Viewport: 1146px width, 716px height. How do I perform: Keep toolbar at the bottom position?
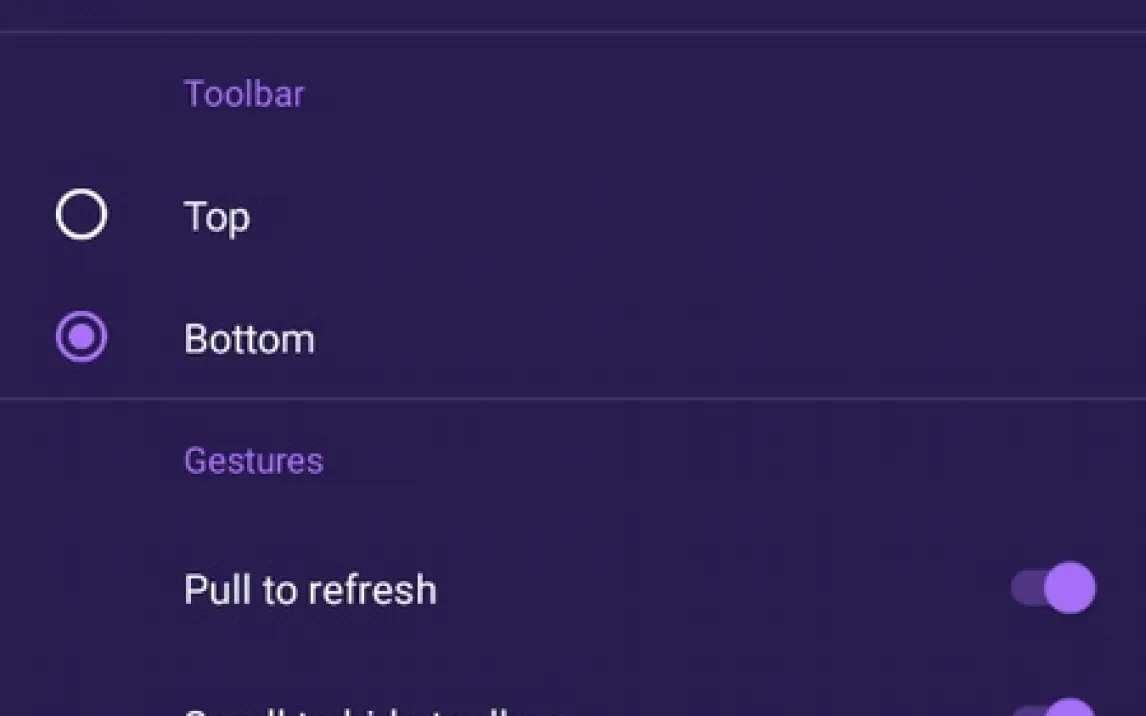(x=81, y=337)
